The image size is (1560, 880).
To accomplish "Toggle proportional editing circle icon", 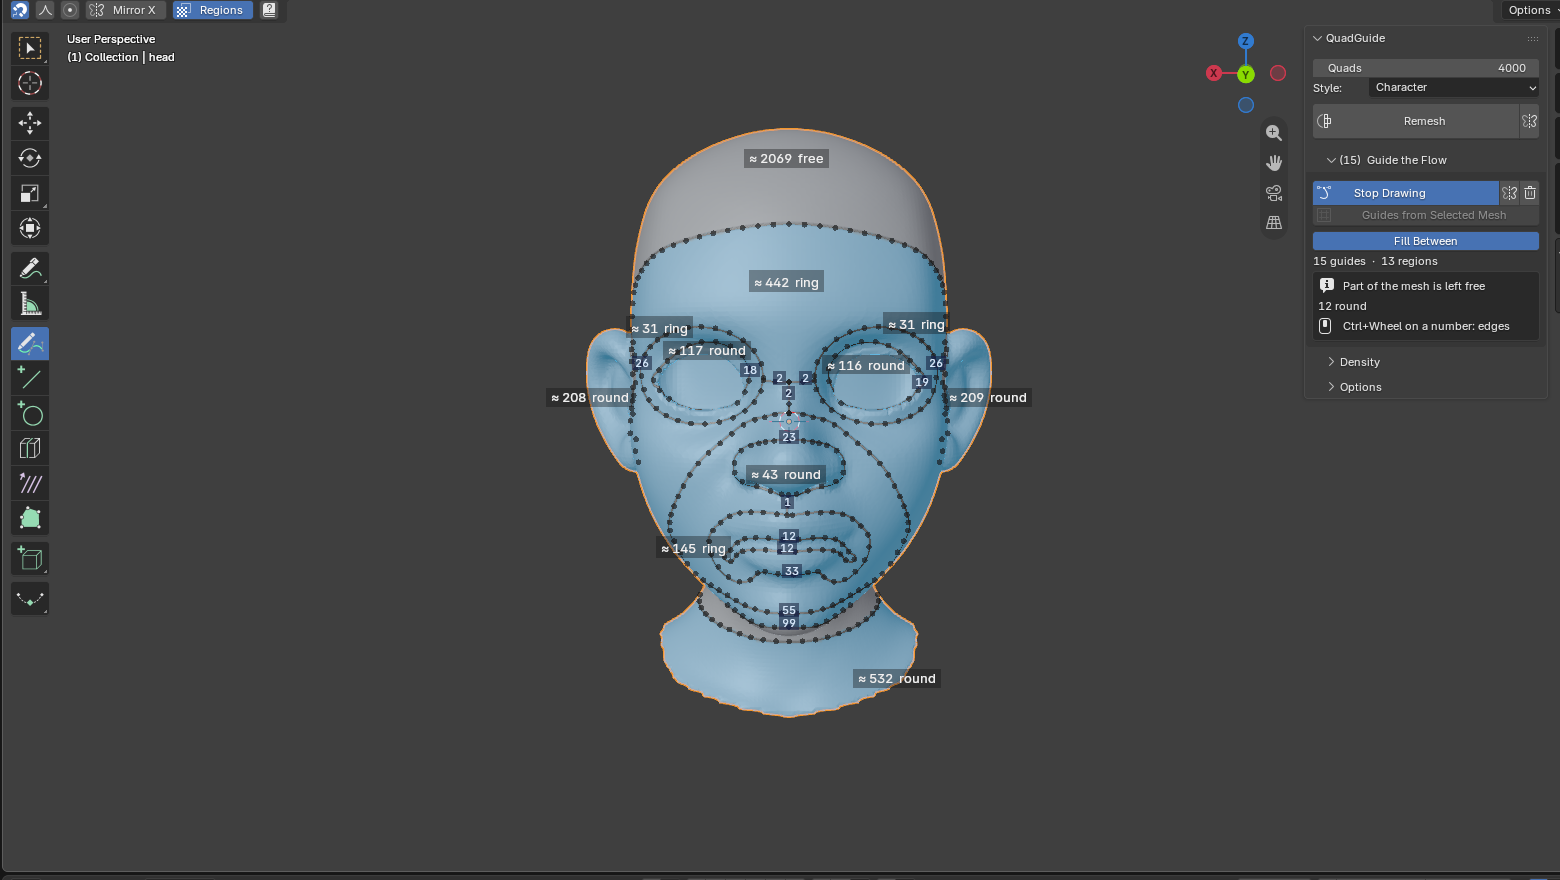I will tap(69, 10).
